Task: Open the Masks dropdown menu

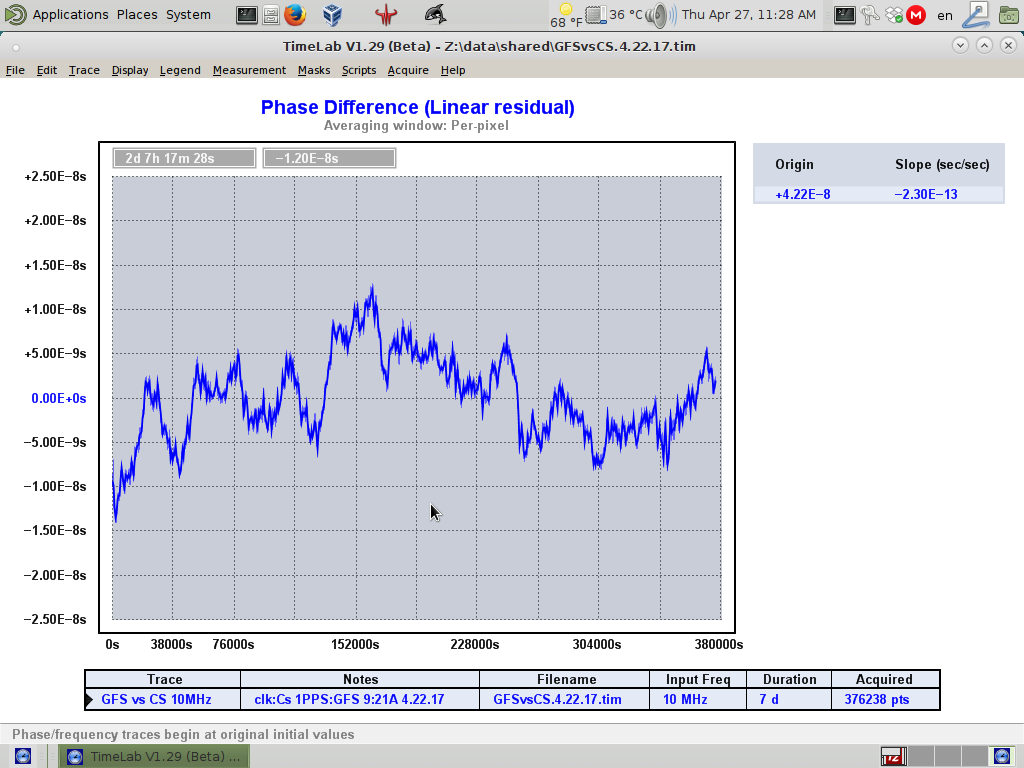Action: tap(314, 70)
